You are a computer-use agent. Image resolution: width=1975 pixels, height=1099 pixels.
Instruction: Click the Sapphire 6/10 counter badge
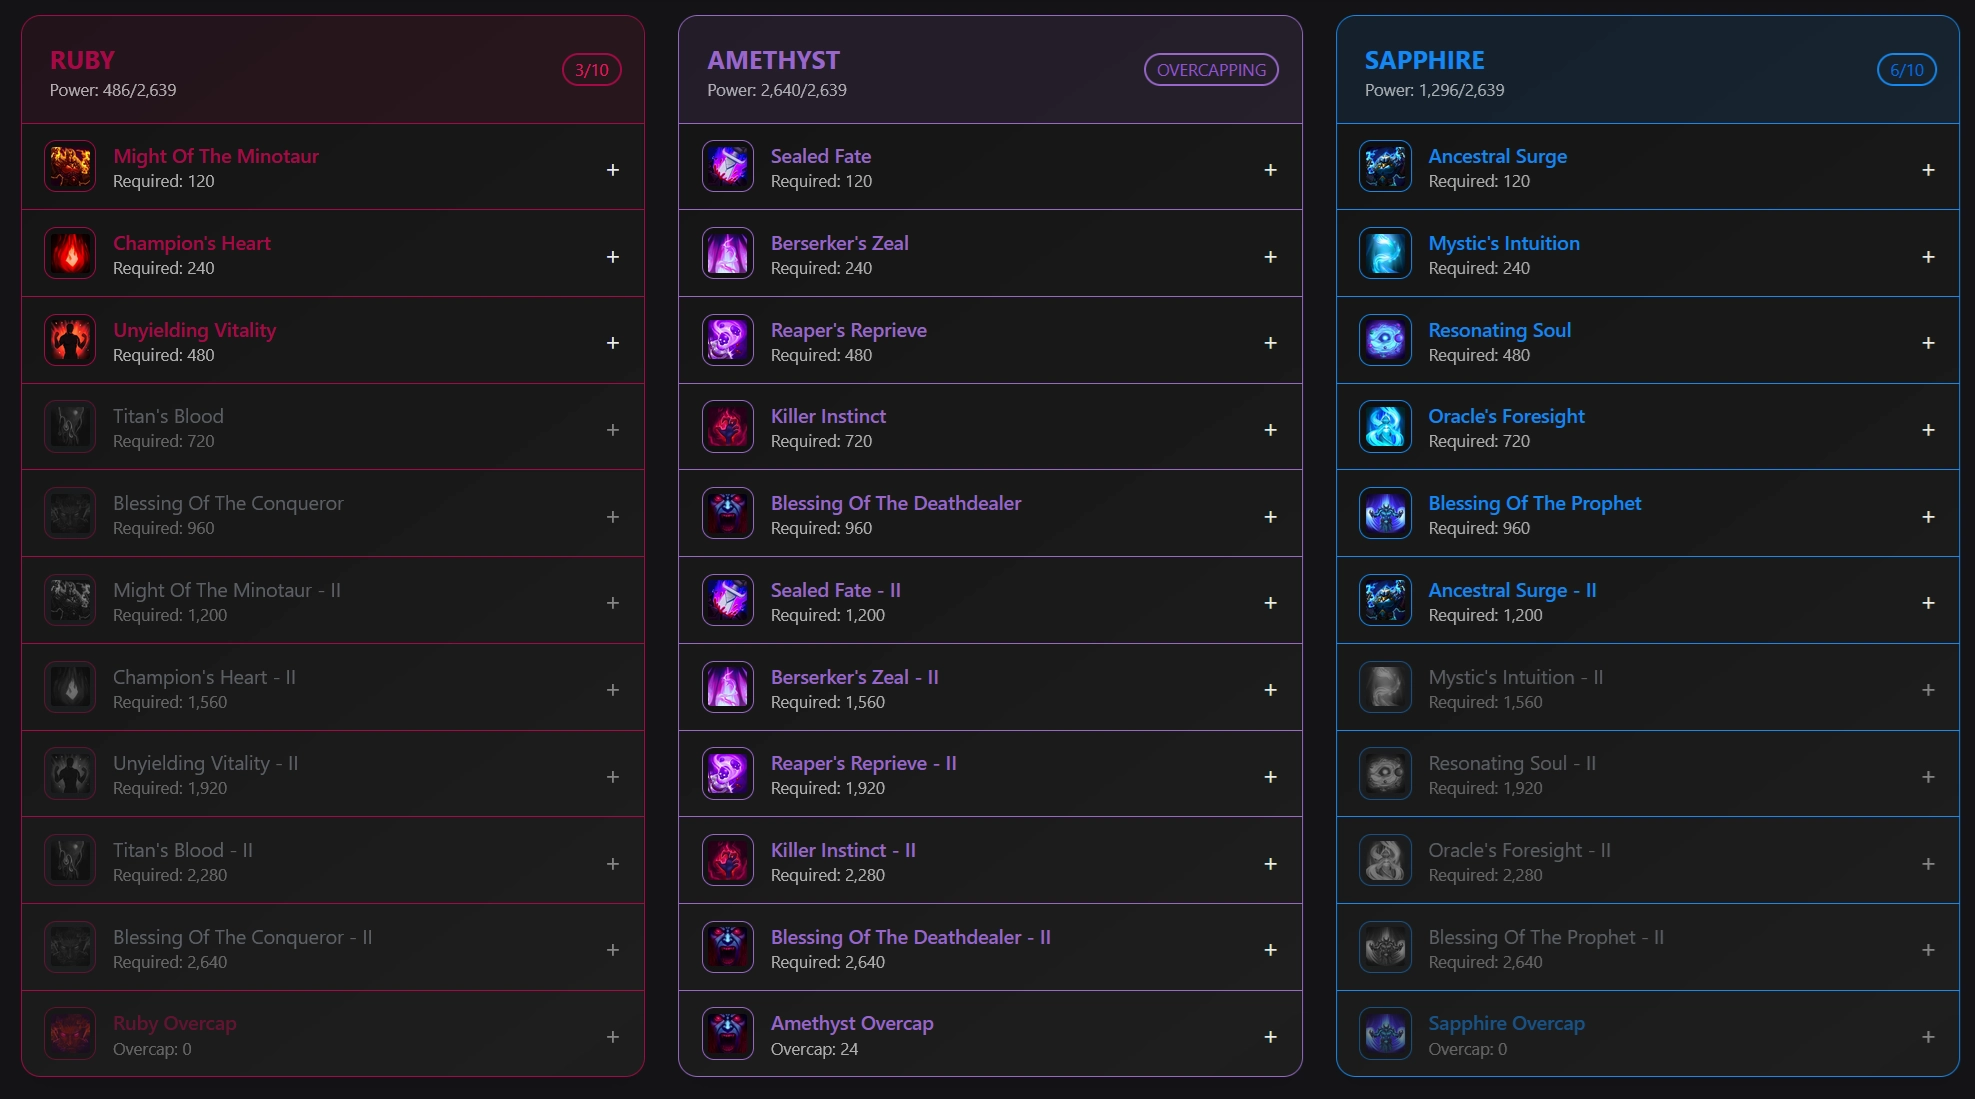1907,70
